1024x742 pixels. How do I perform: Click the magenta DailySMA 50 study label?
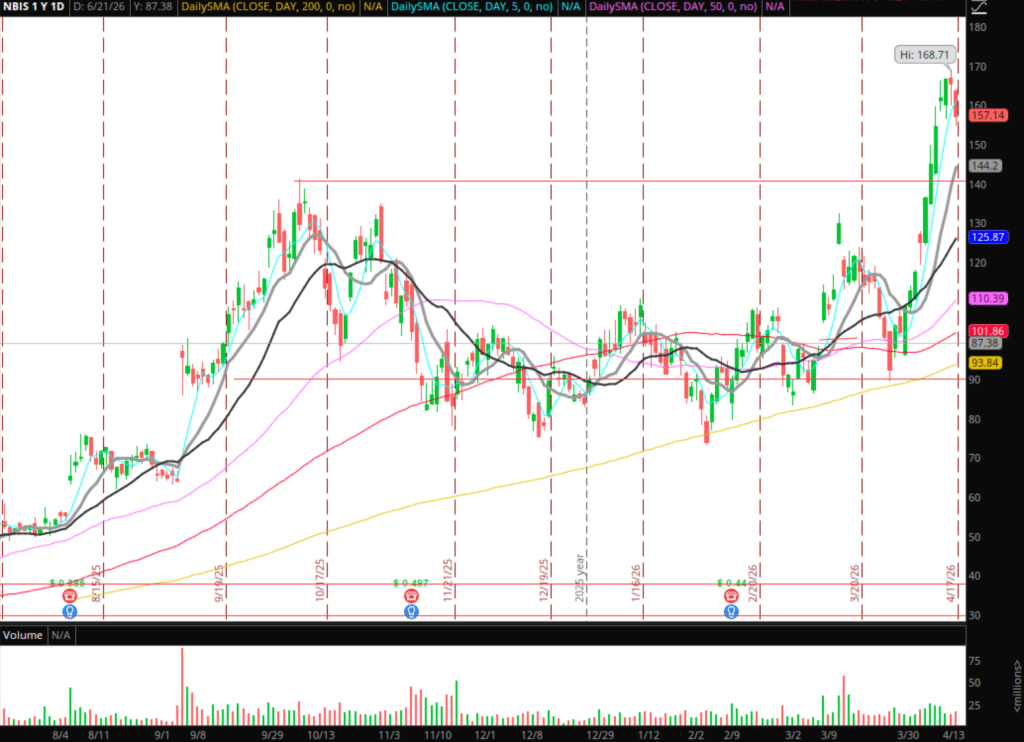click(673, 7)
